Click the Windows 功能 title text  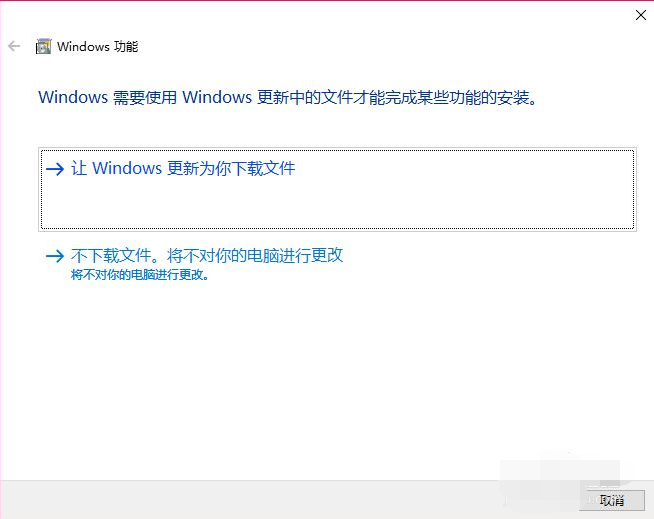98,47
